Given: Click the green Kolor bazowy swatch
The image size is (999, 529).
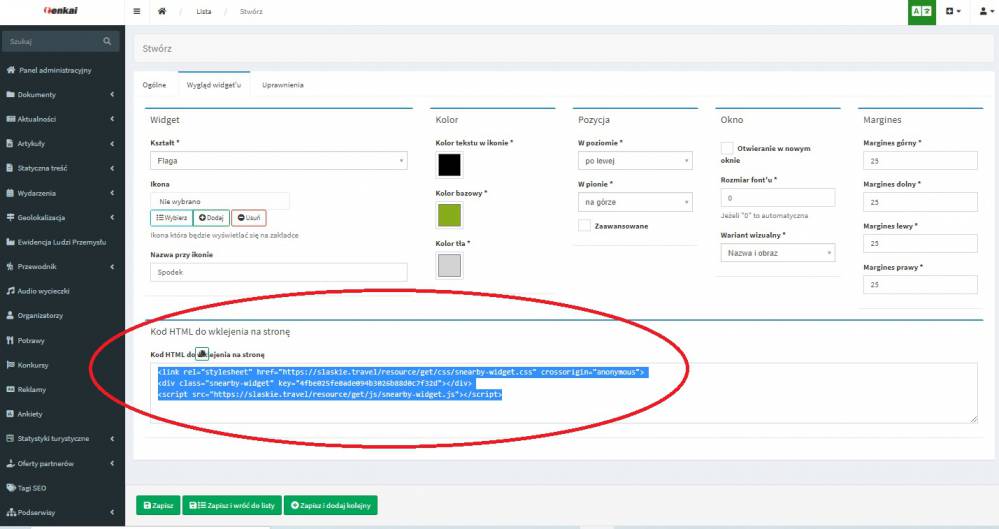Looking at the screenshot, I should (449, 214).
